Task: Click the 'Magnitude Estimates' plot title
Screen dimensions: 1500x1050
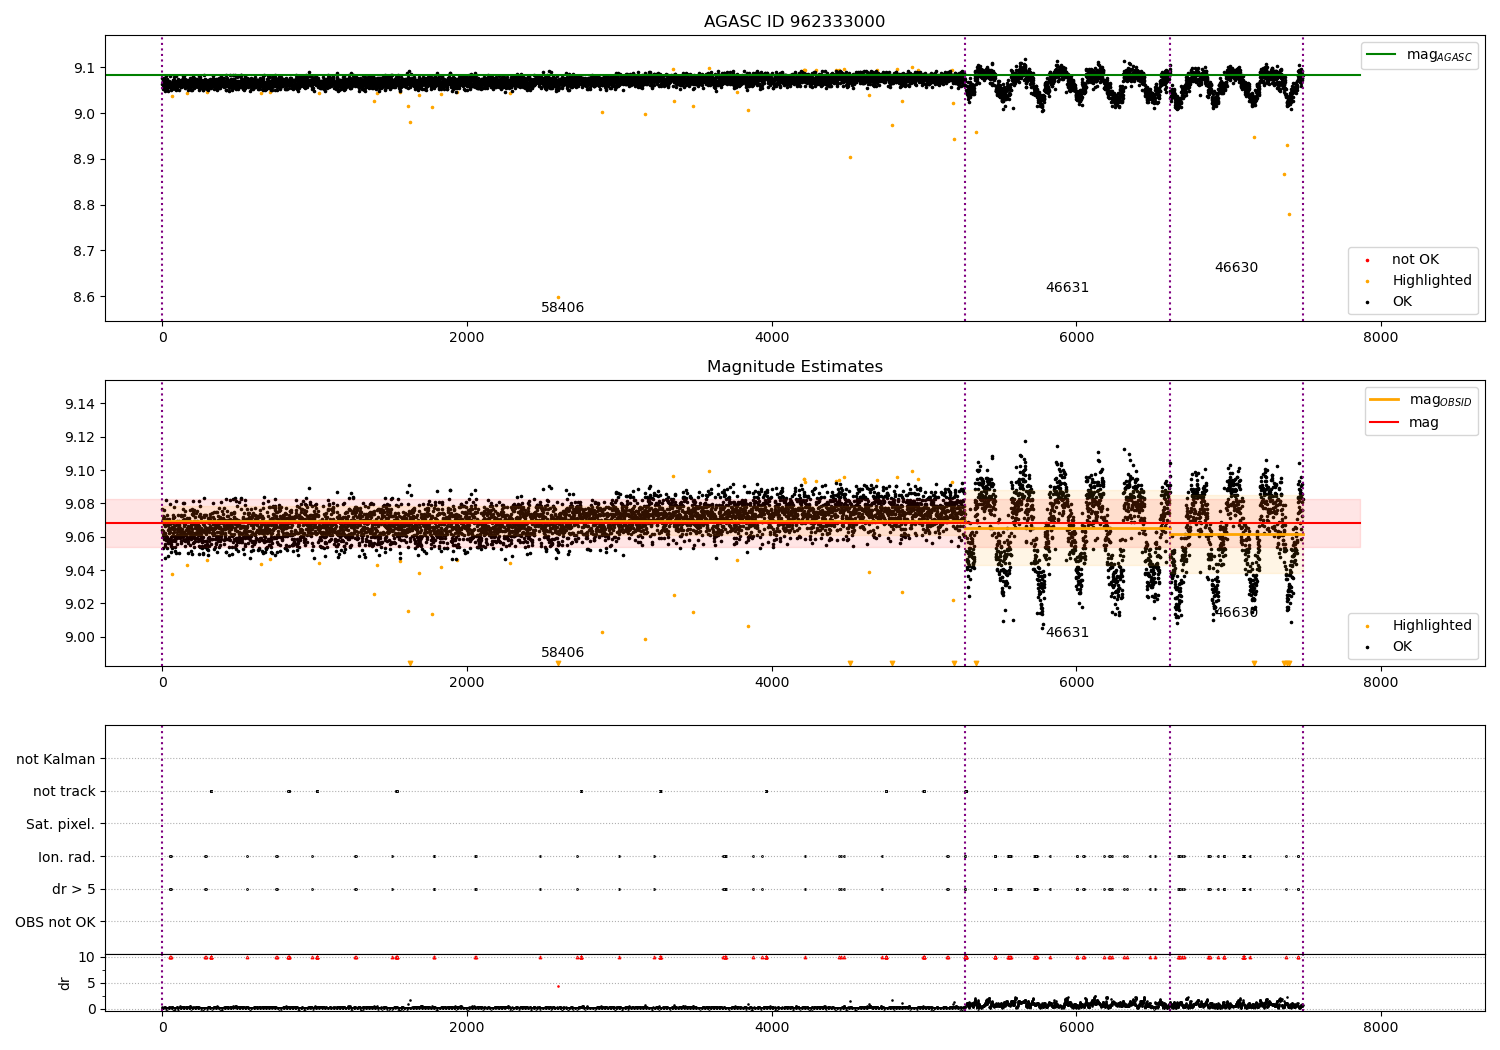Action: [794, 367]
